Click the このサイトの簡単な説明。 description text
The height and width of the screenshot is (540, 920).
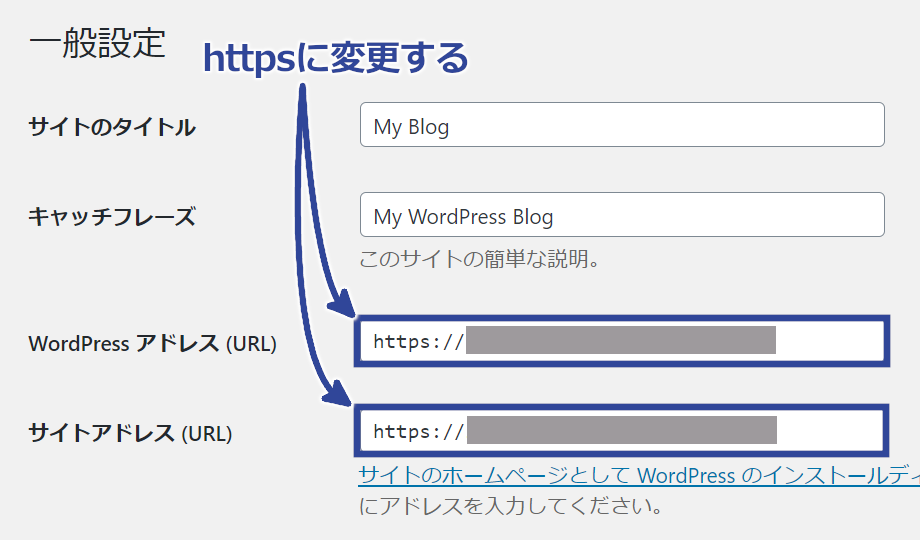[479, 258]
